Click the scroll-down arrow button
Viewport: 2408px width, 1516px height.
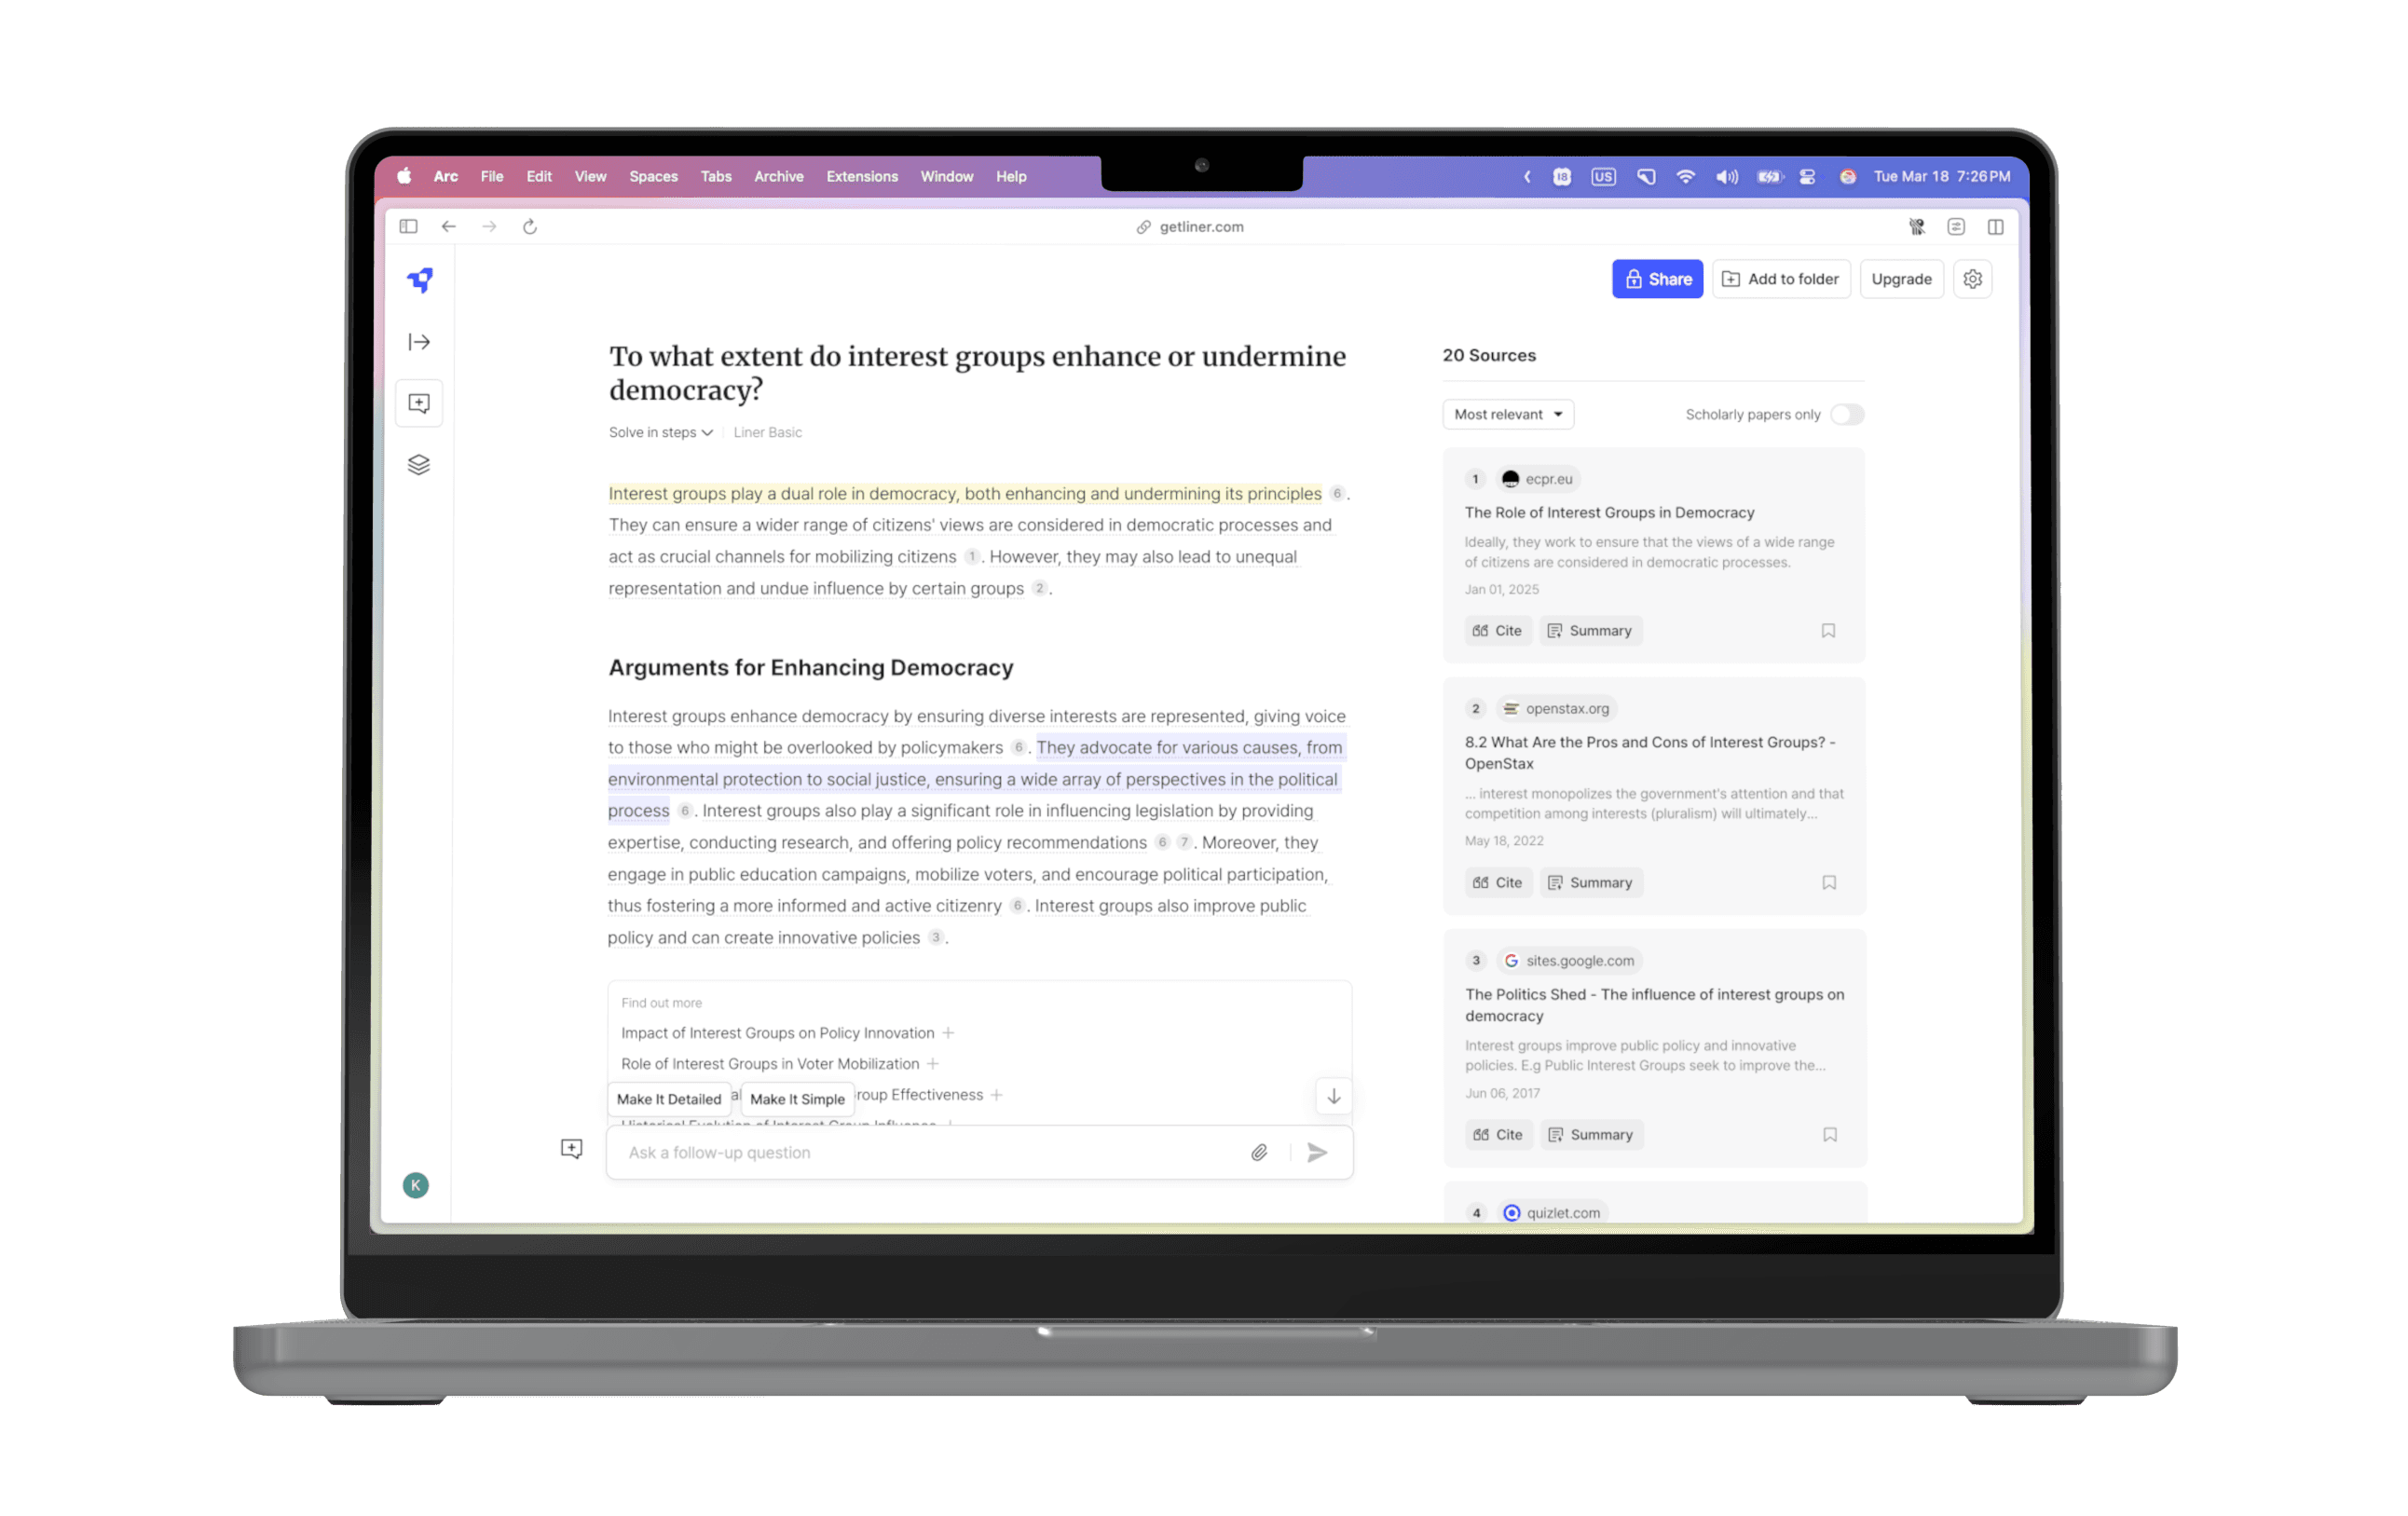click(x=1333, y=1096)
